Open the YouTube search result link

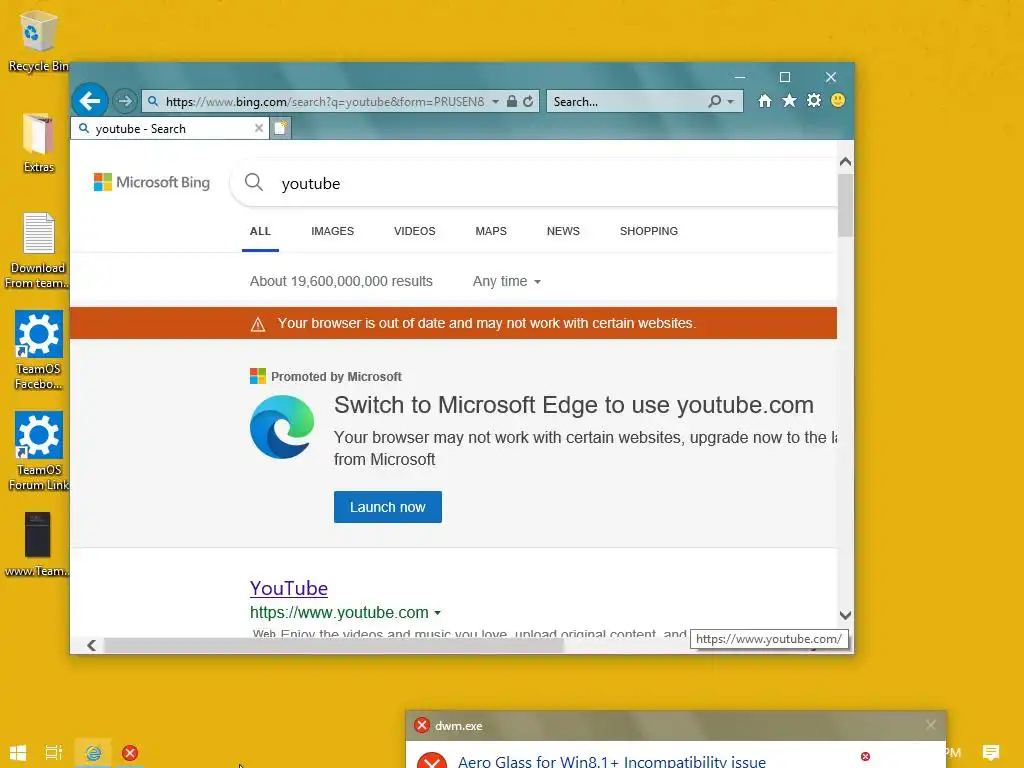click(289, 588)
